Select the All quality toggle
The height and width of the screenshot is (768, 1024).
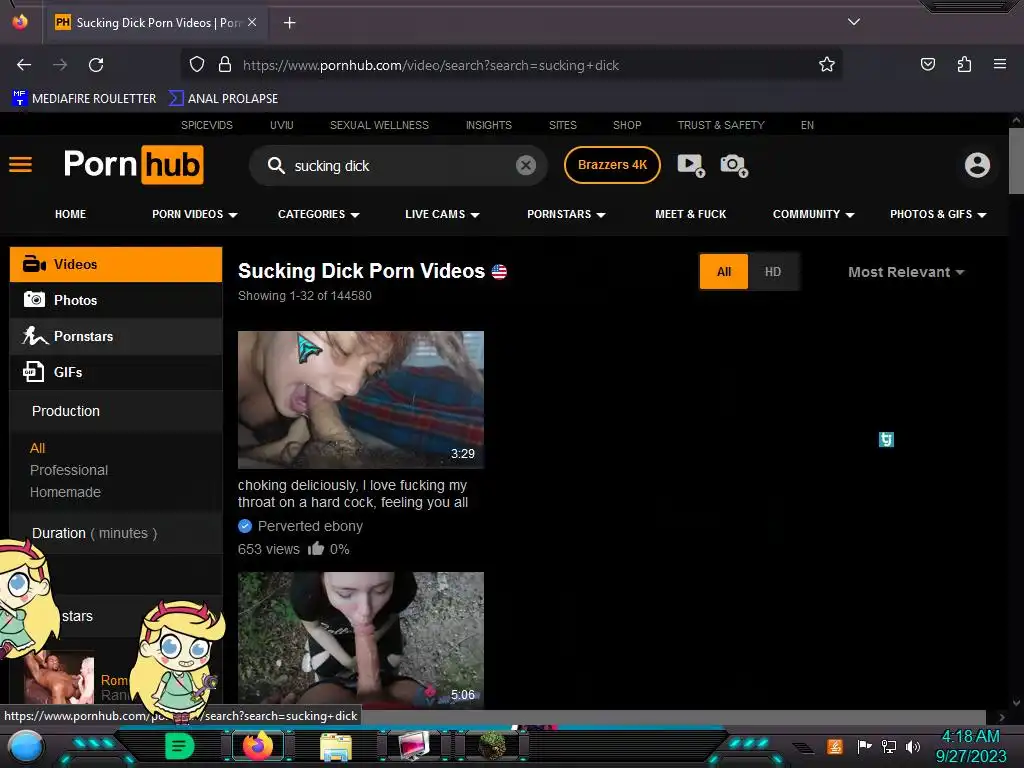[724, 272]
